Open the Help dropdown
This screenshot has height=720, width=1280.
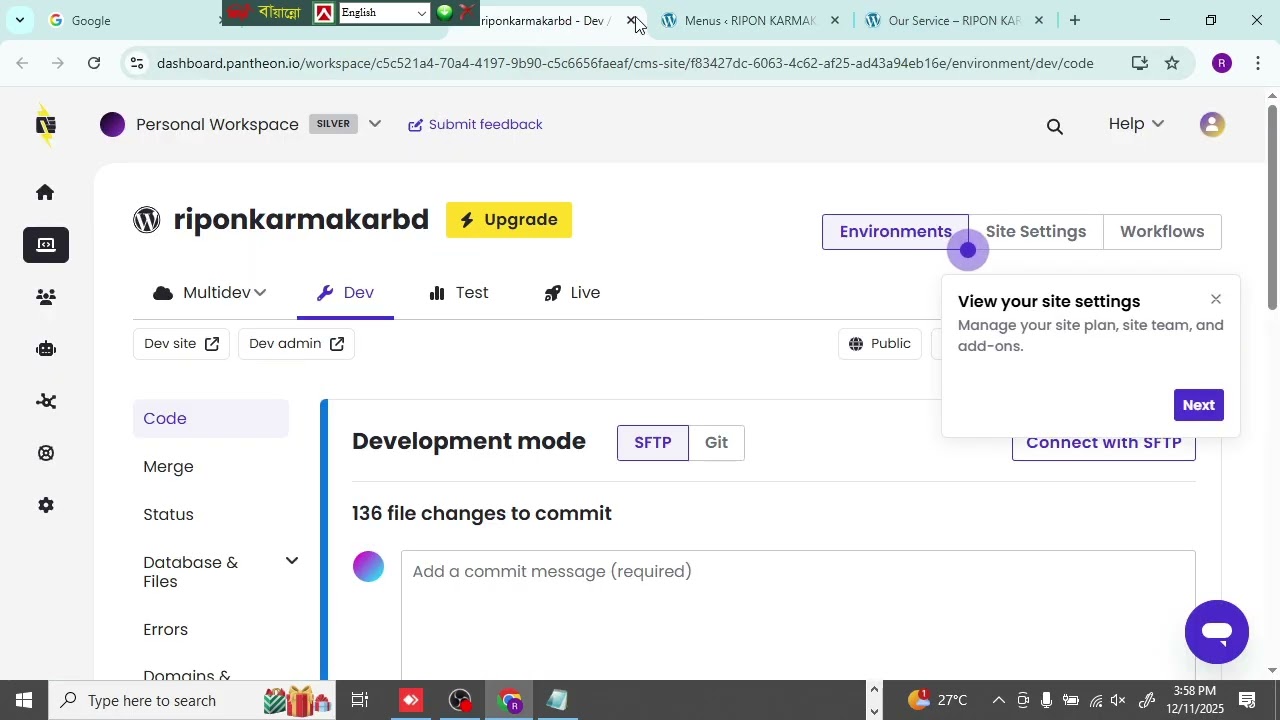(x=1136, y=124)
